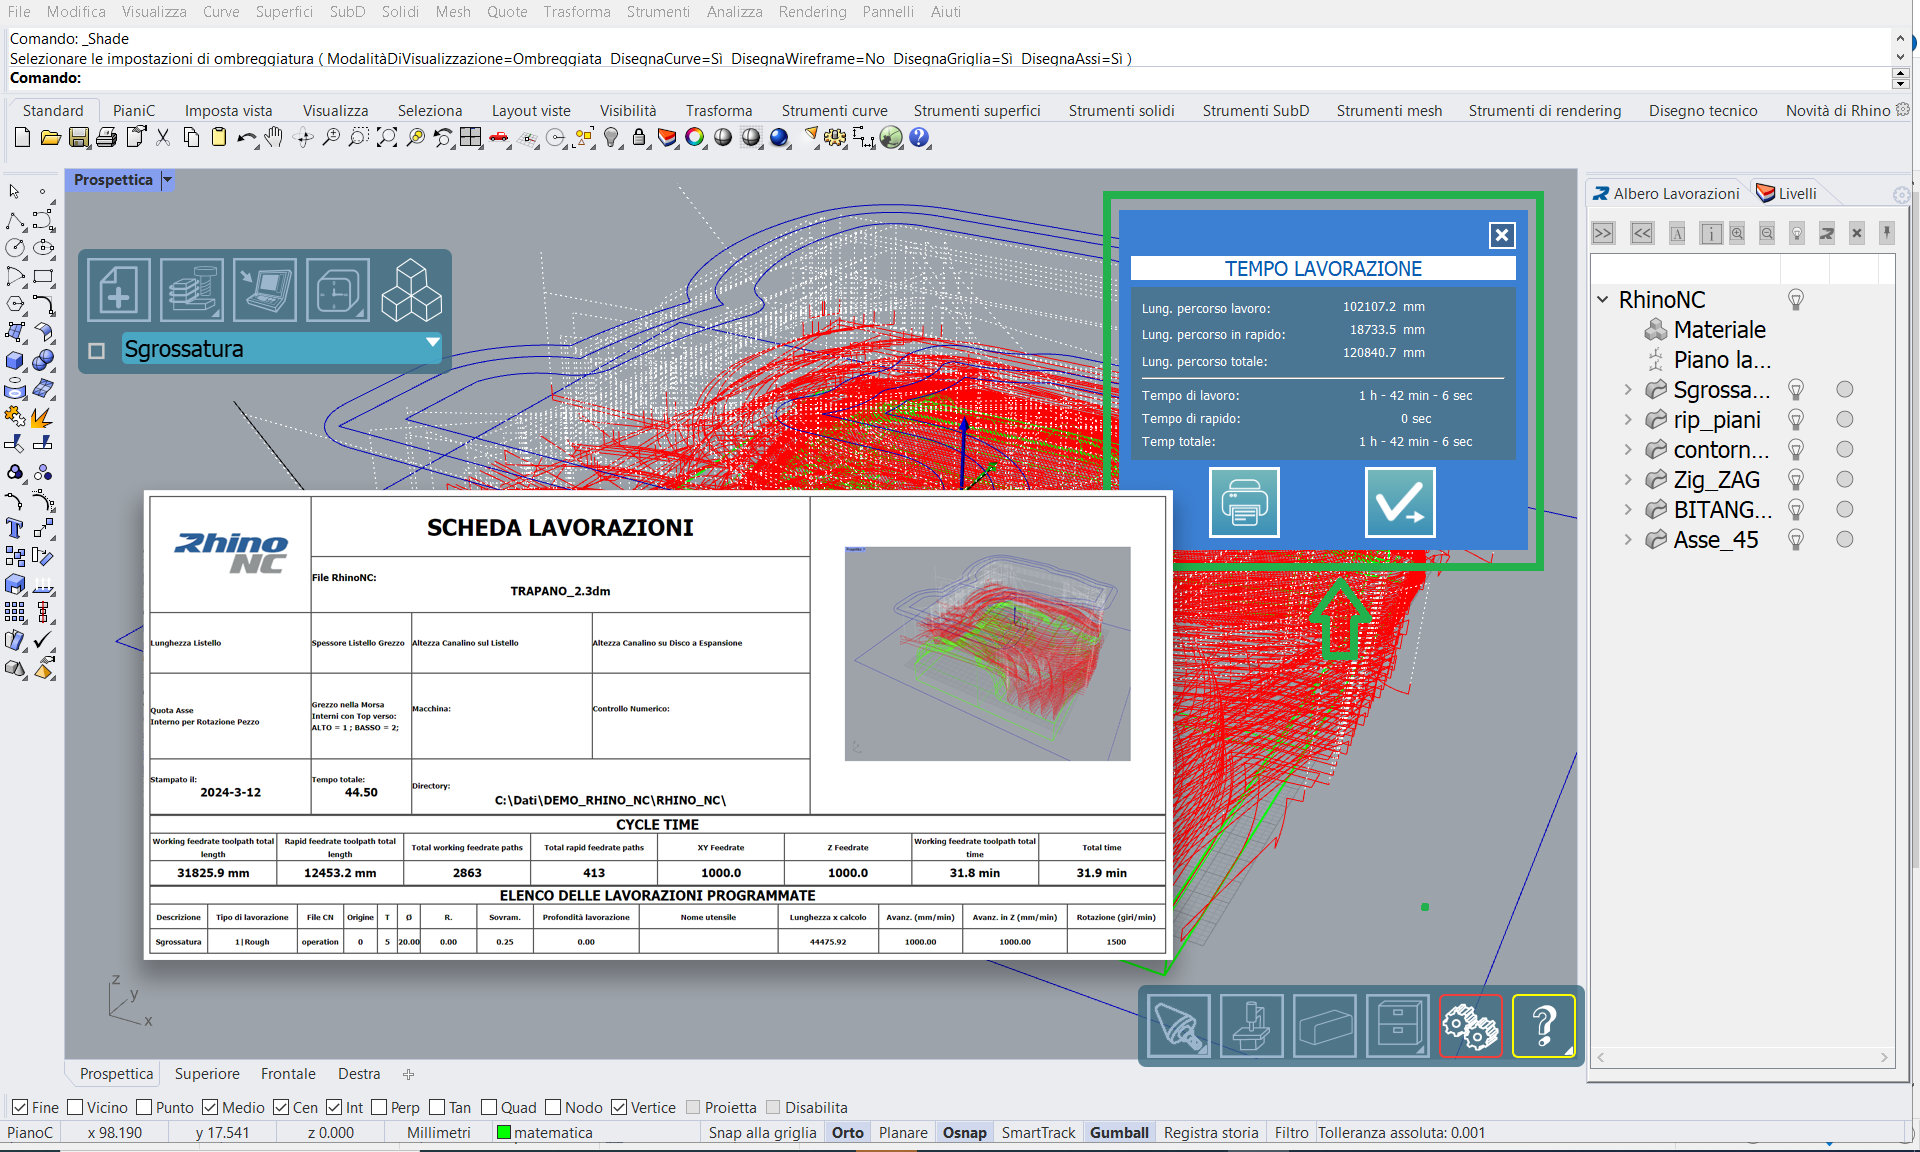
Task: Toggle the Gumball status bar button
Action: pyautogui.click(x=1119, y=1133)
